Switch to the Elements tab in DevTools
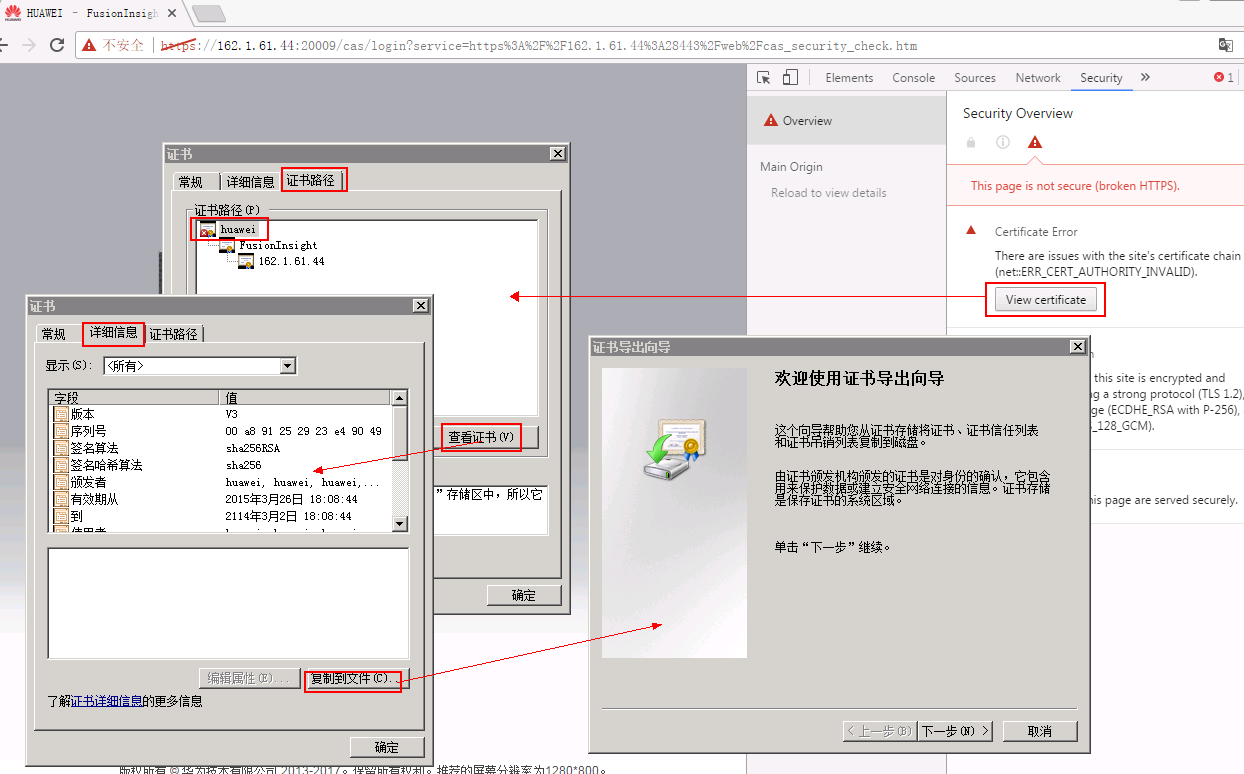1244x774 pixels. pyautogui.click(x=849, y=78)
